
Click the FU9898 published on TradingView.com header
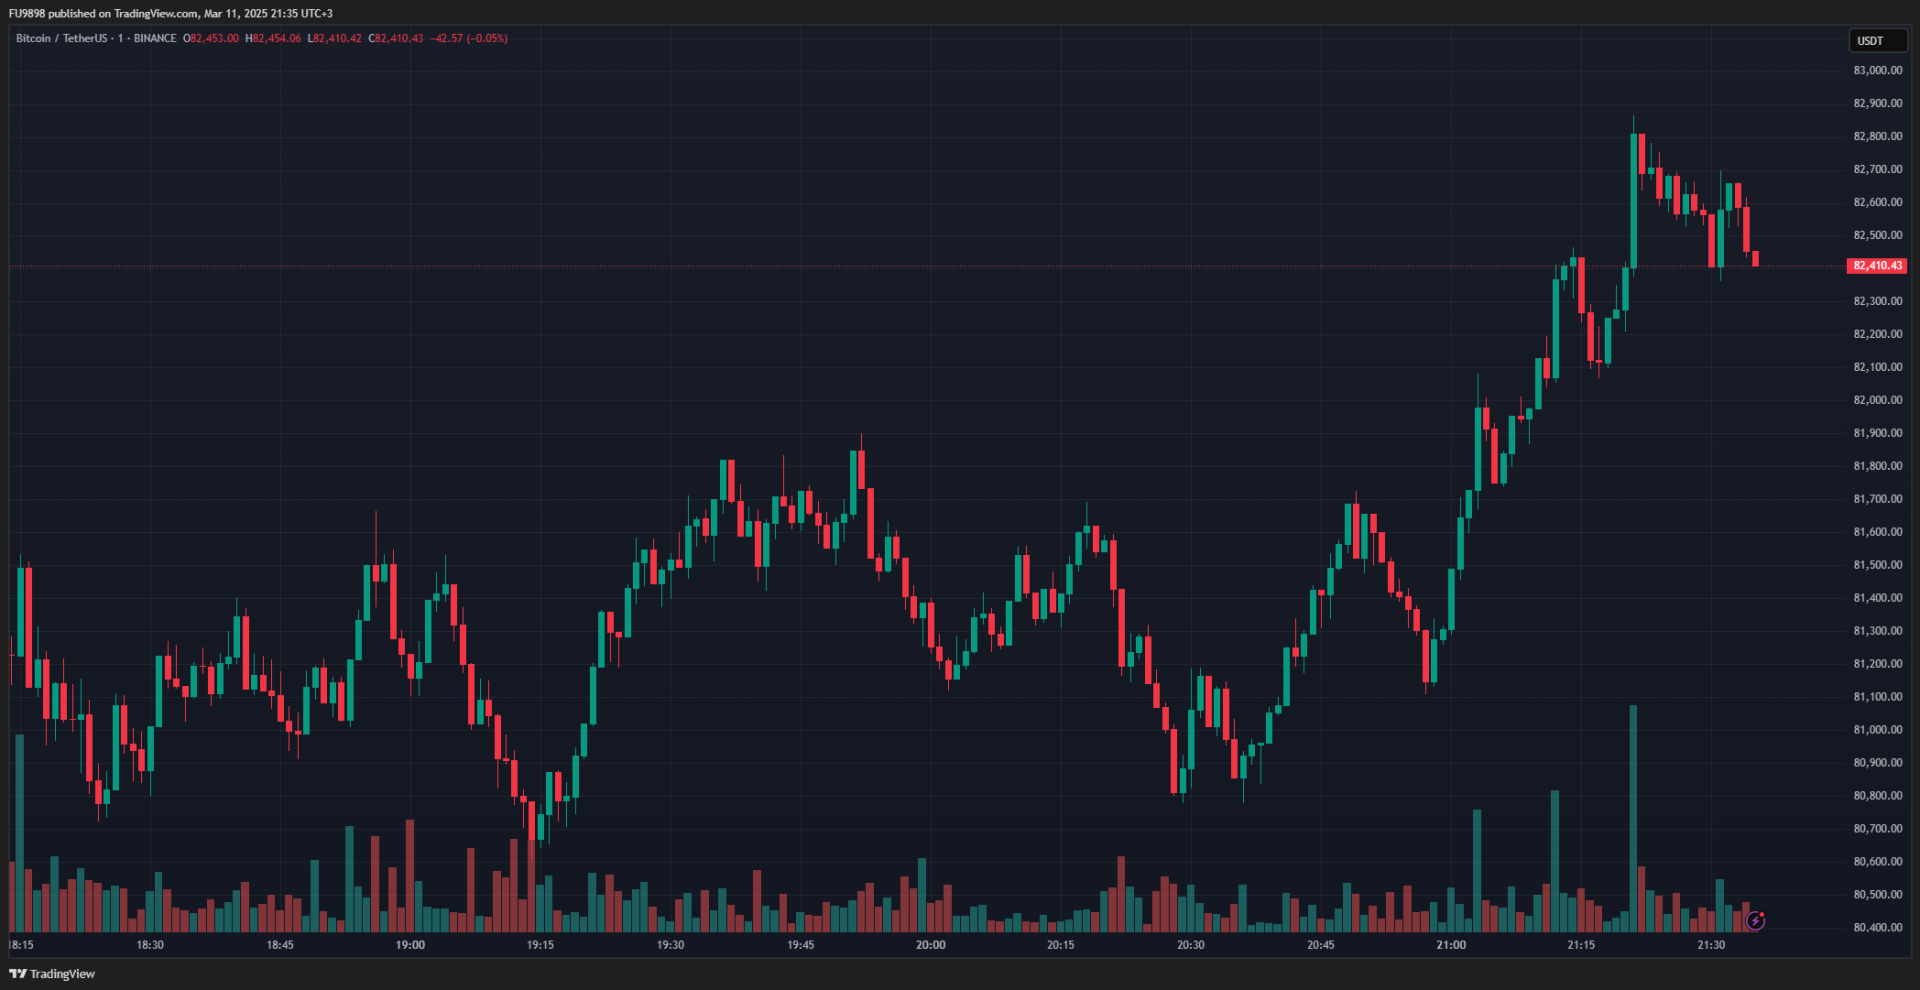170,13
